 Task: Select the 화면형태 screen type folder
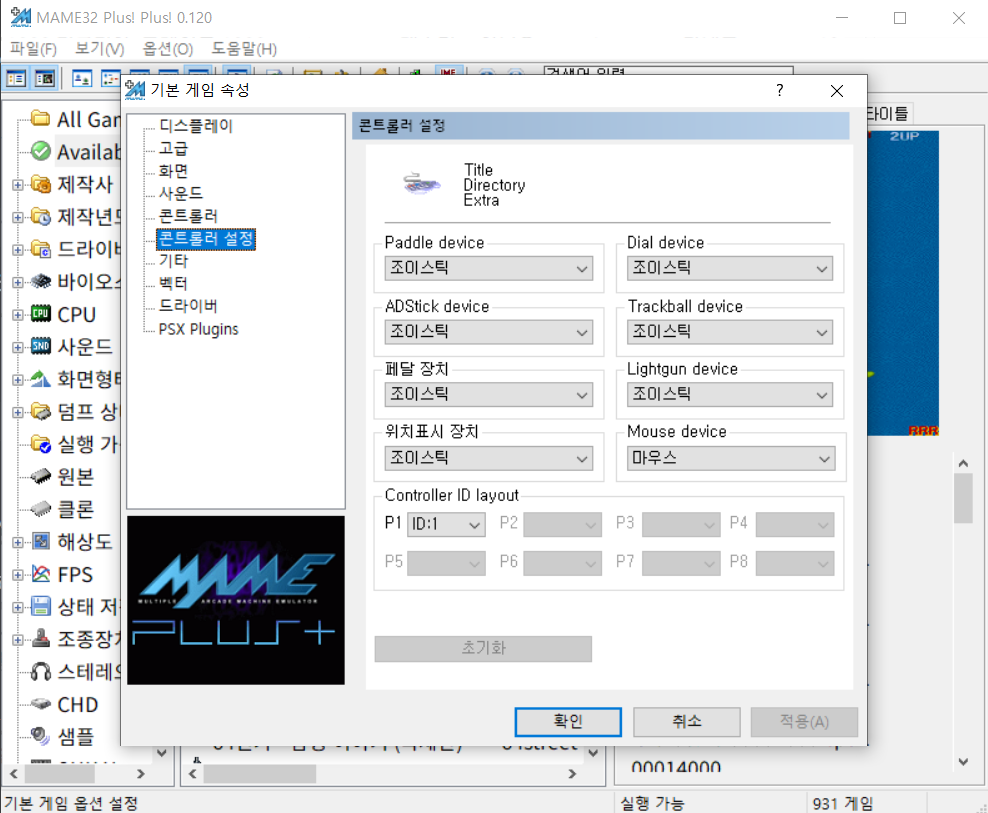coord(41,379)
